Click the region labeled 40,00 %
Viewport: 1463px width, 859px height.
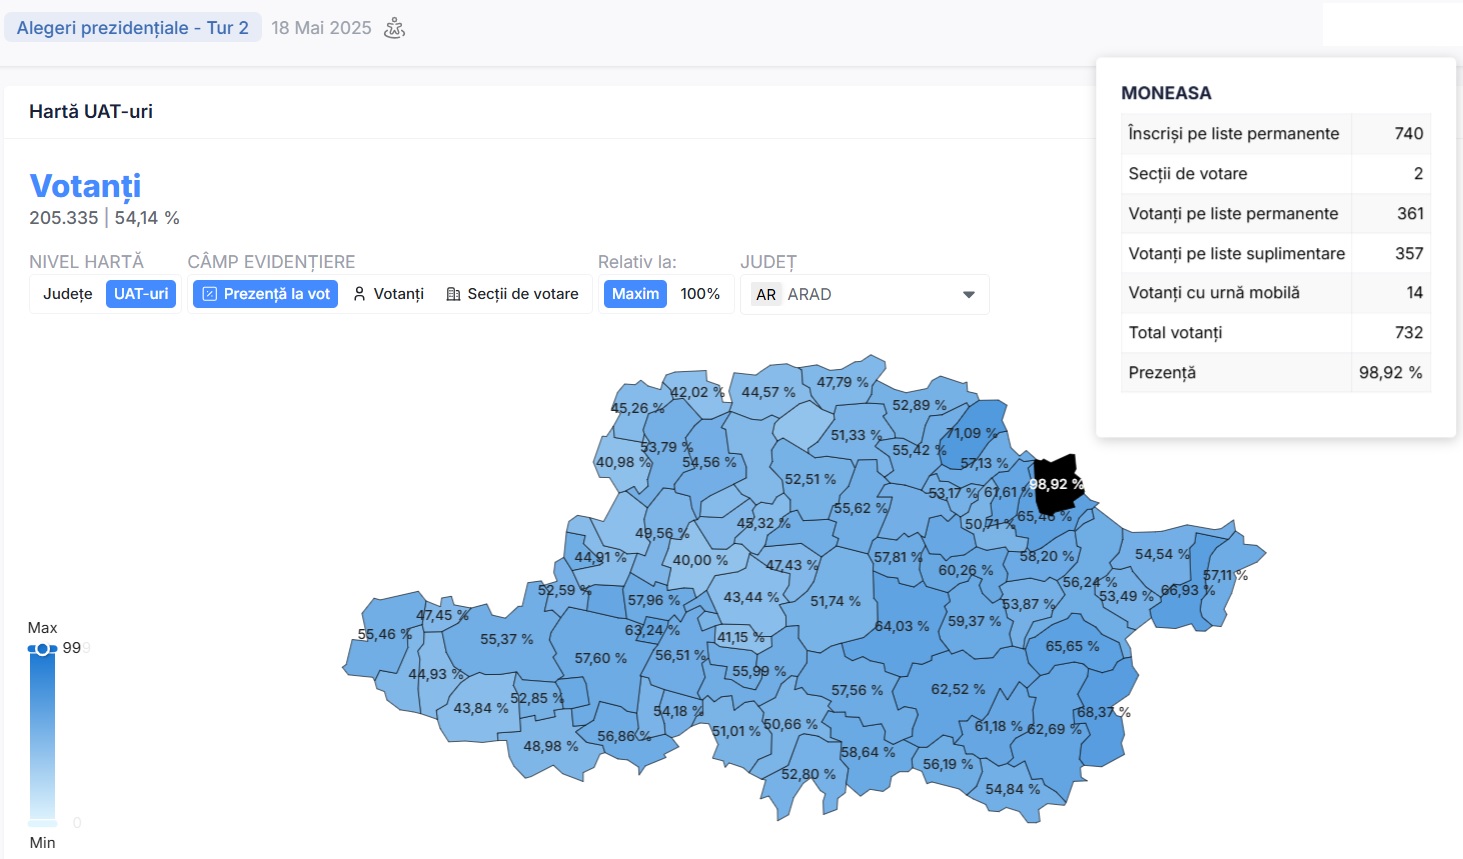pos(700,560)
